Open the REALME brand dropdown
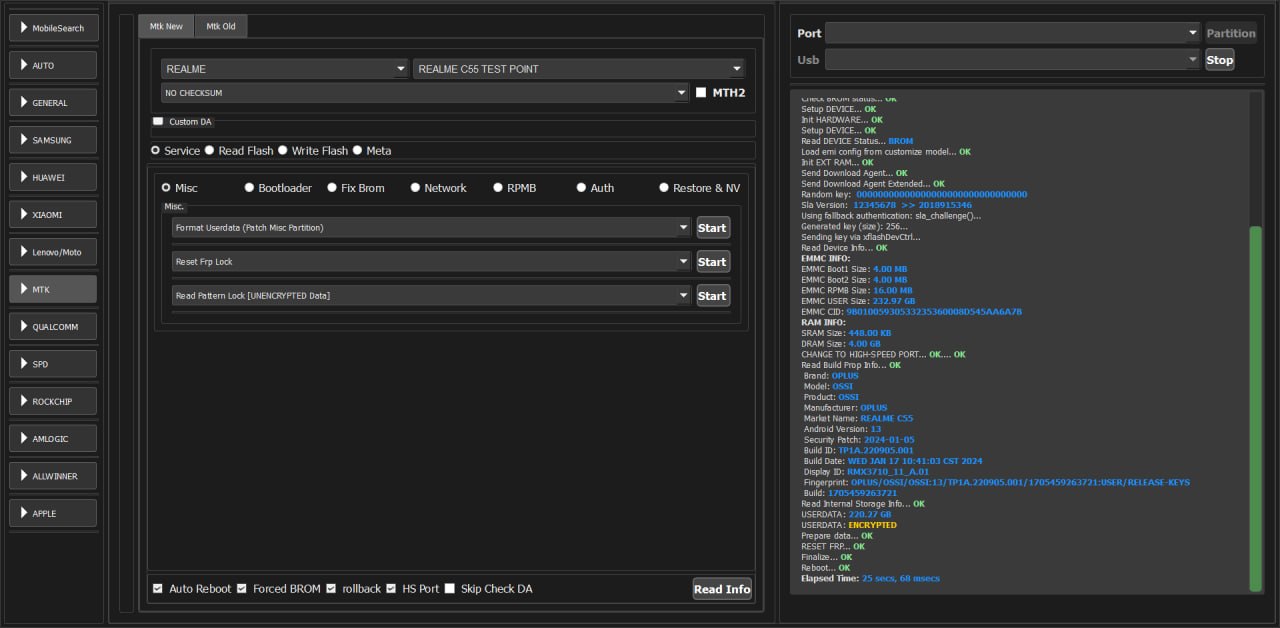 tap(284, 69)
